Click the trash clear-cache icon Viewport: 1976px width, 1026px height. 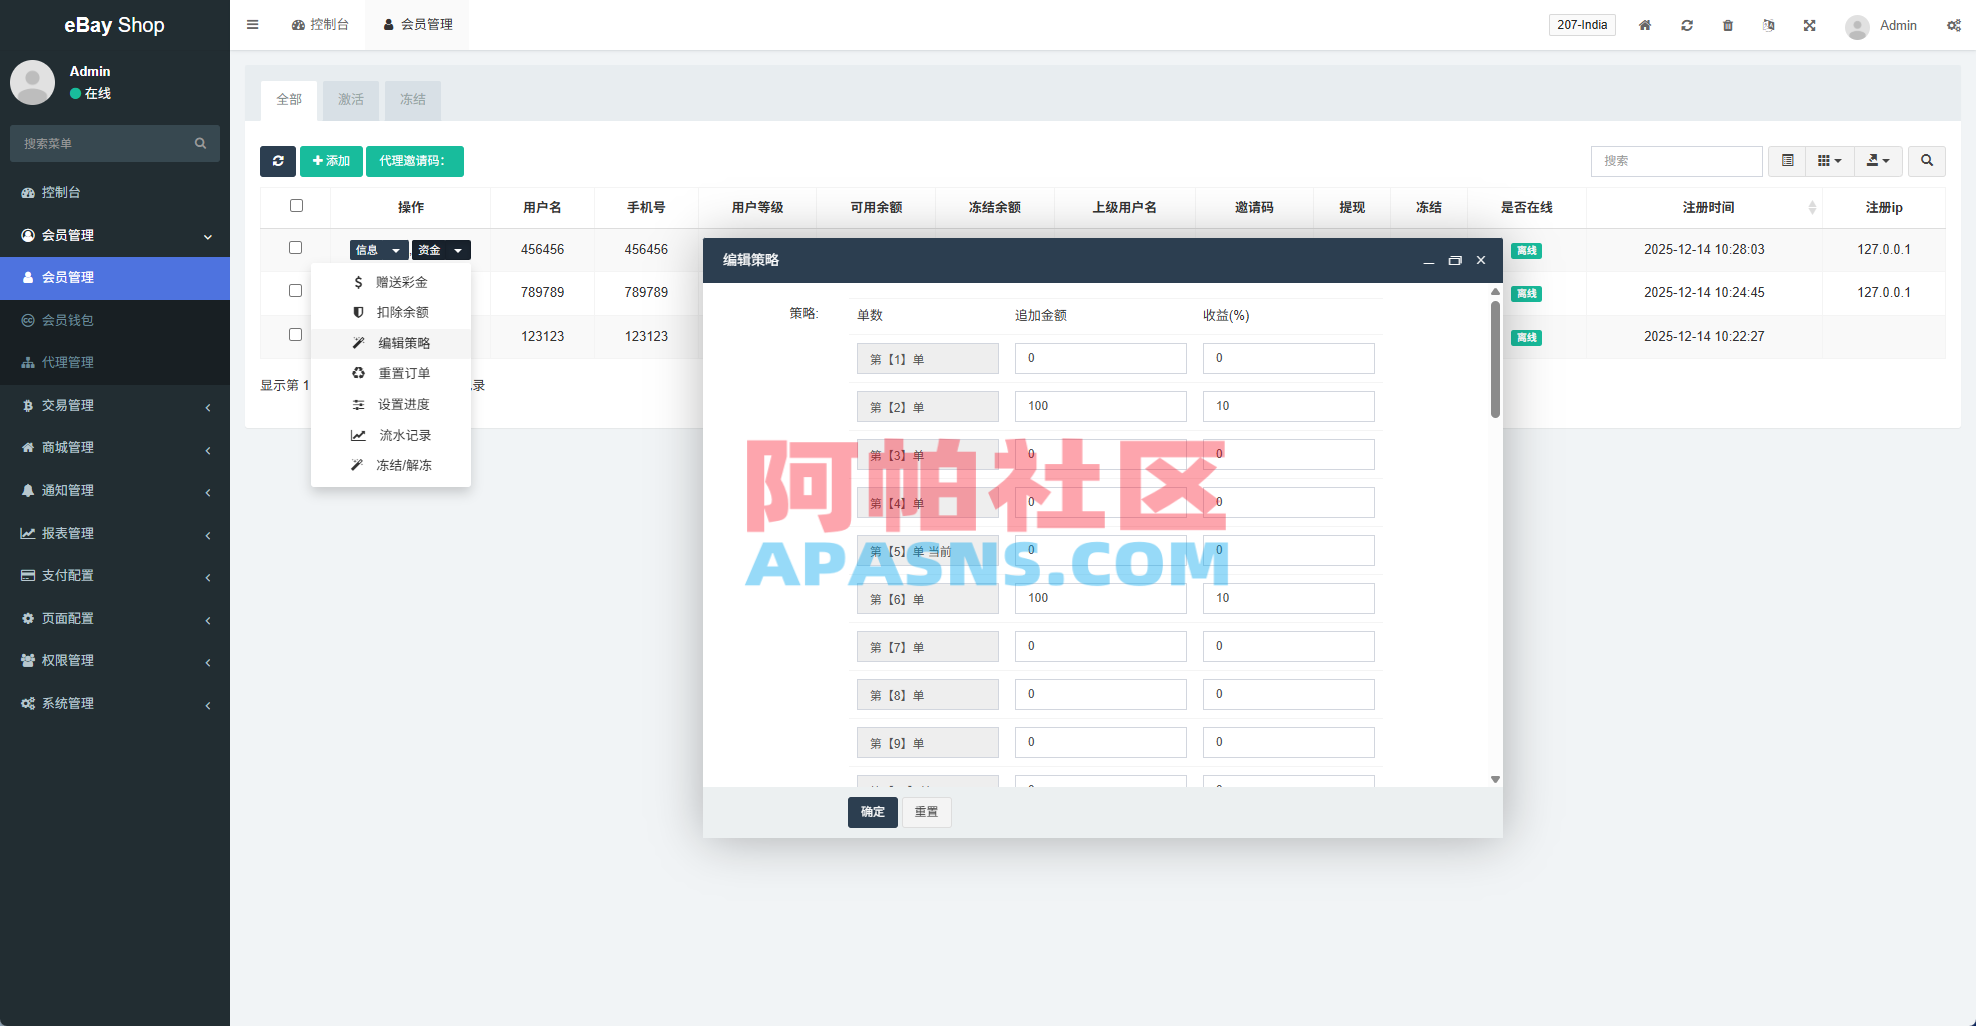click(x=1728, y=25)
